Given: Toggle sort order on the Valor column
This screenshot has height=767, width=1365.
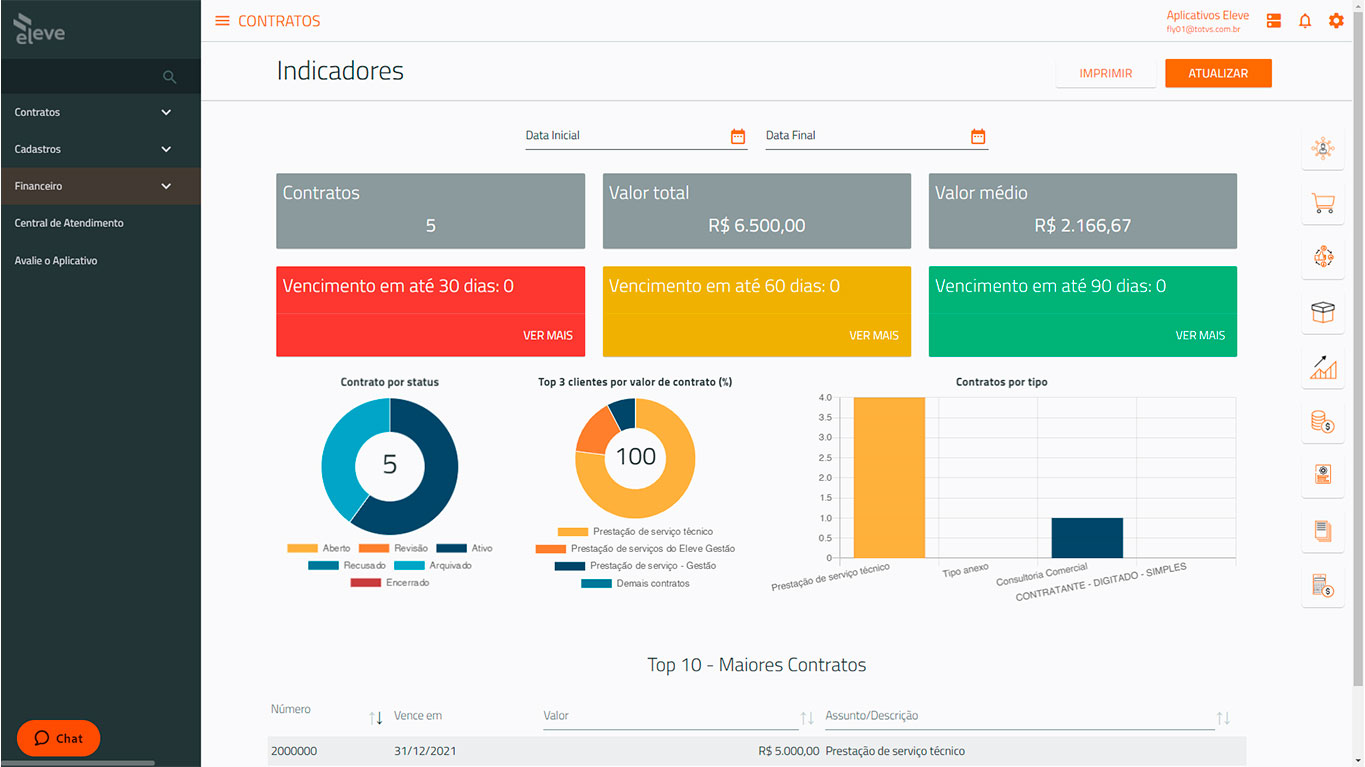Looking at the screenshot, I should click(806, 717).
